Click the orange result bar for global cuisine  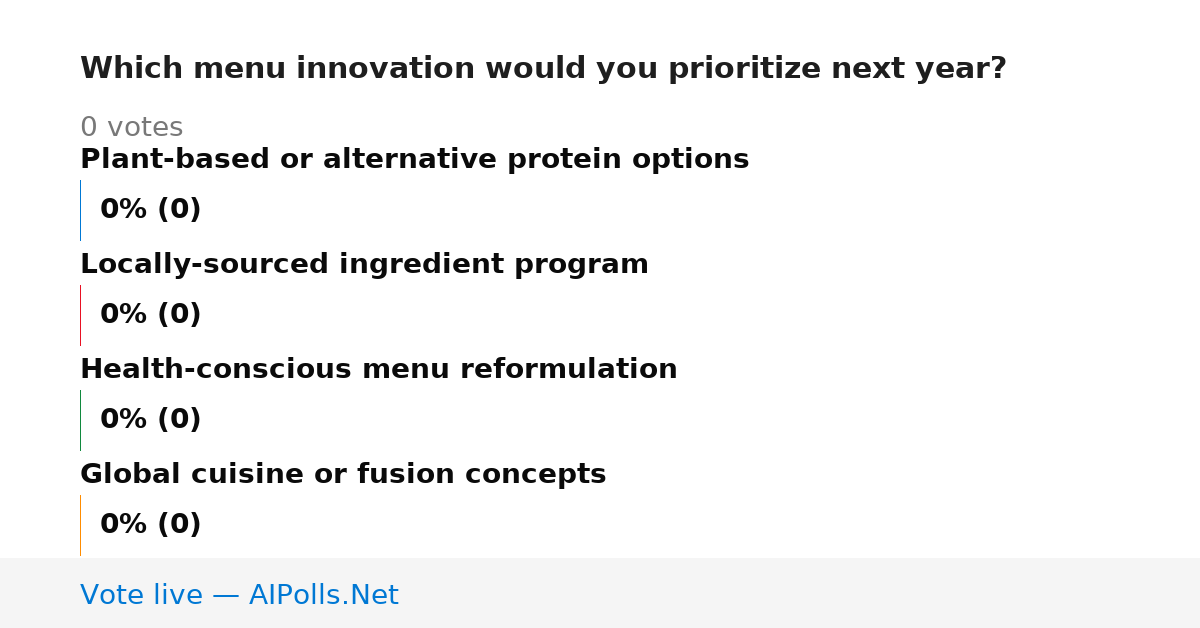(80, 525)
